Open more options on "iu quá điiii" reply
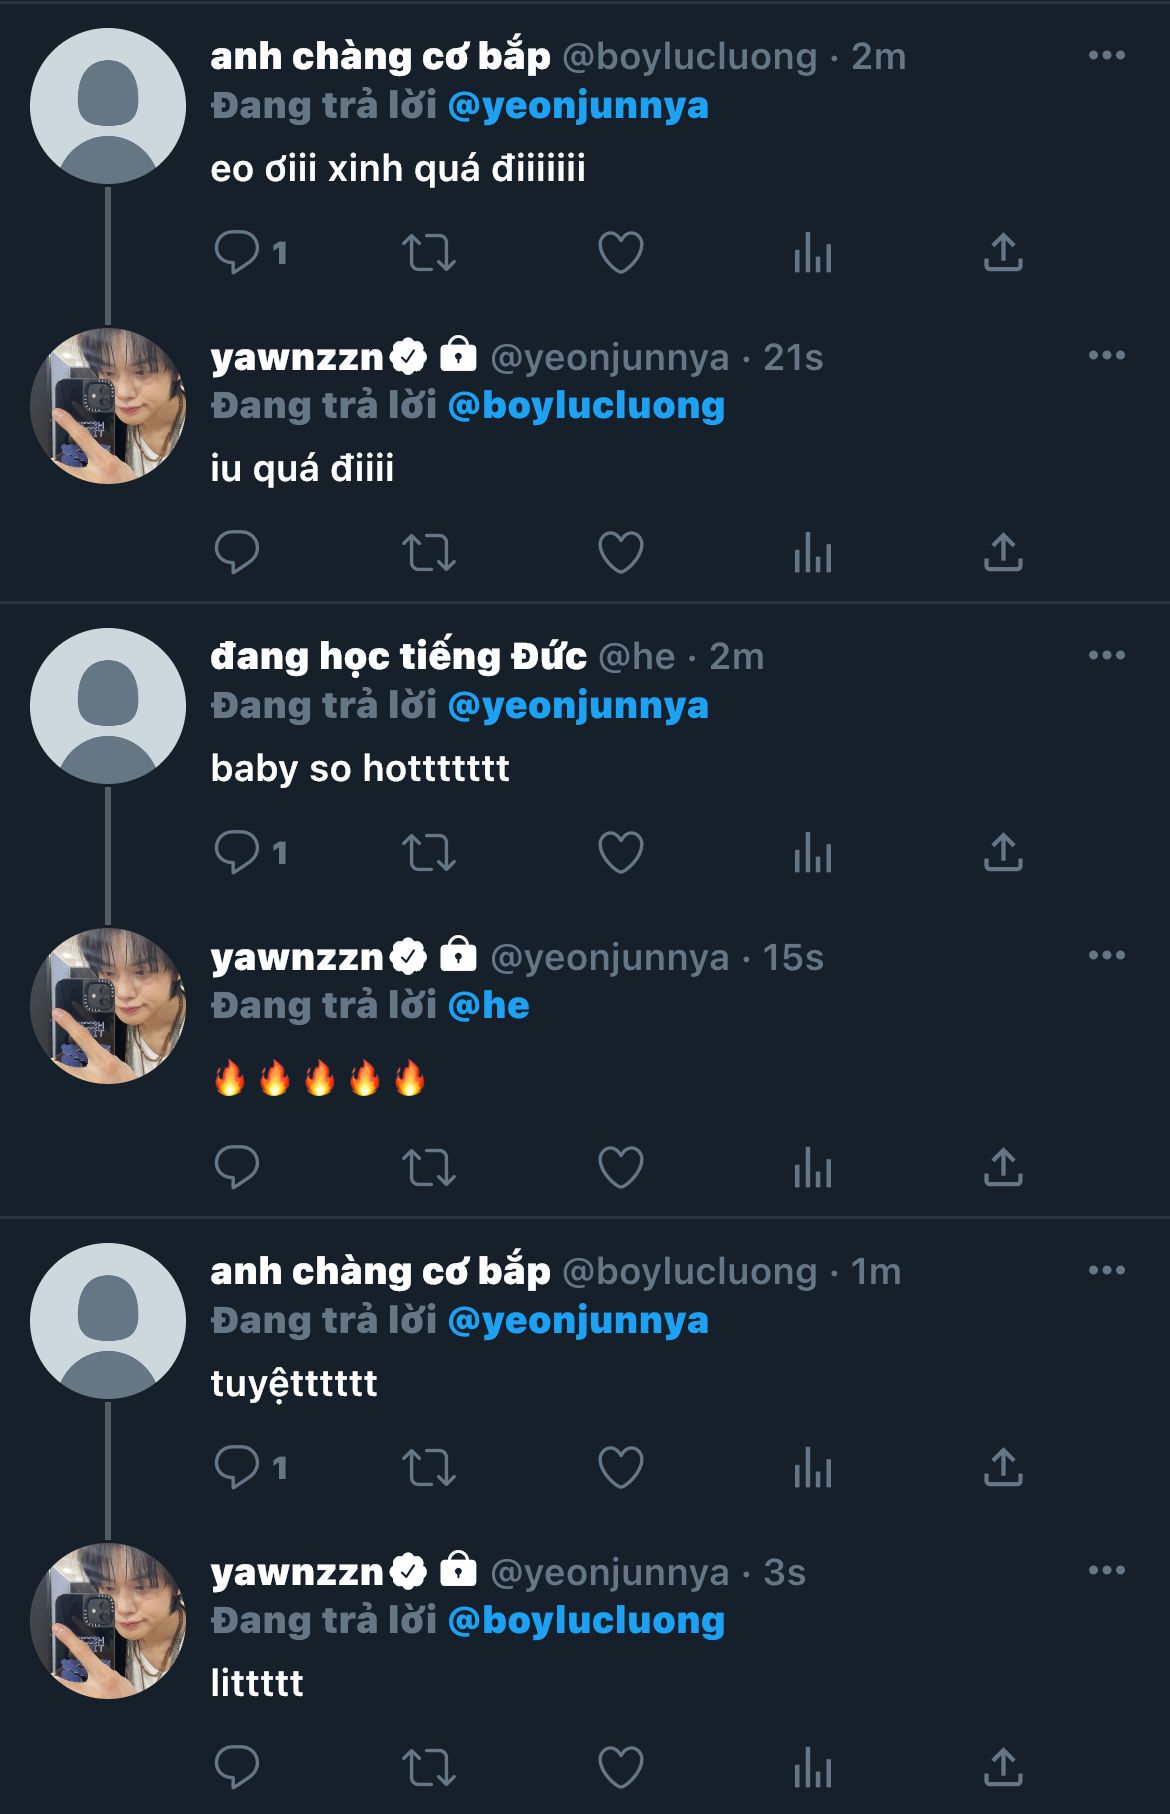This screenshot has height=1814, width=1170. pos(1106,355)
